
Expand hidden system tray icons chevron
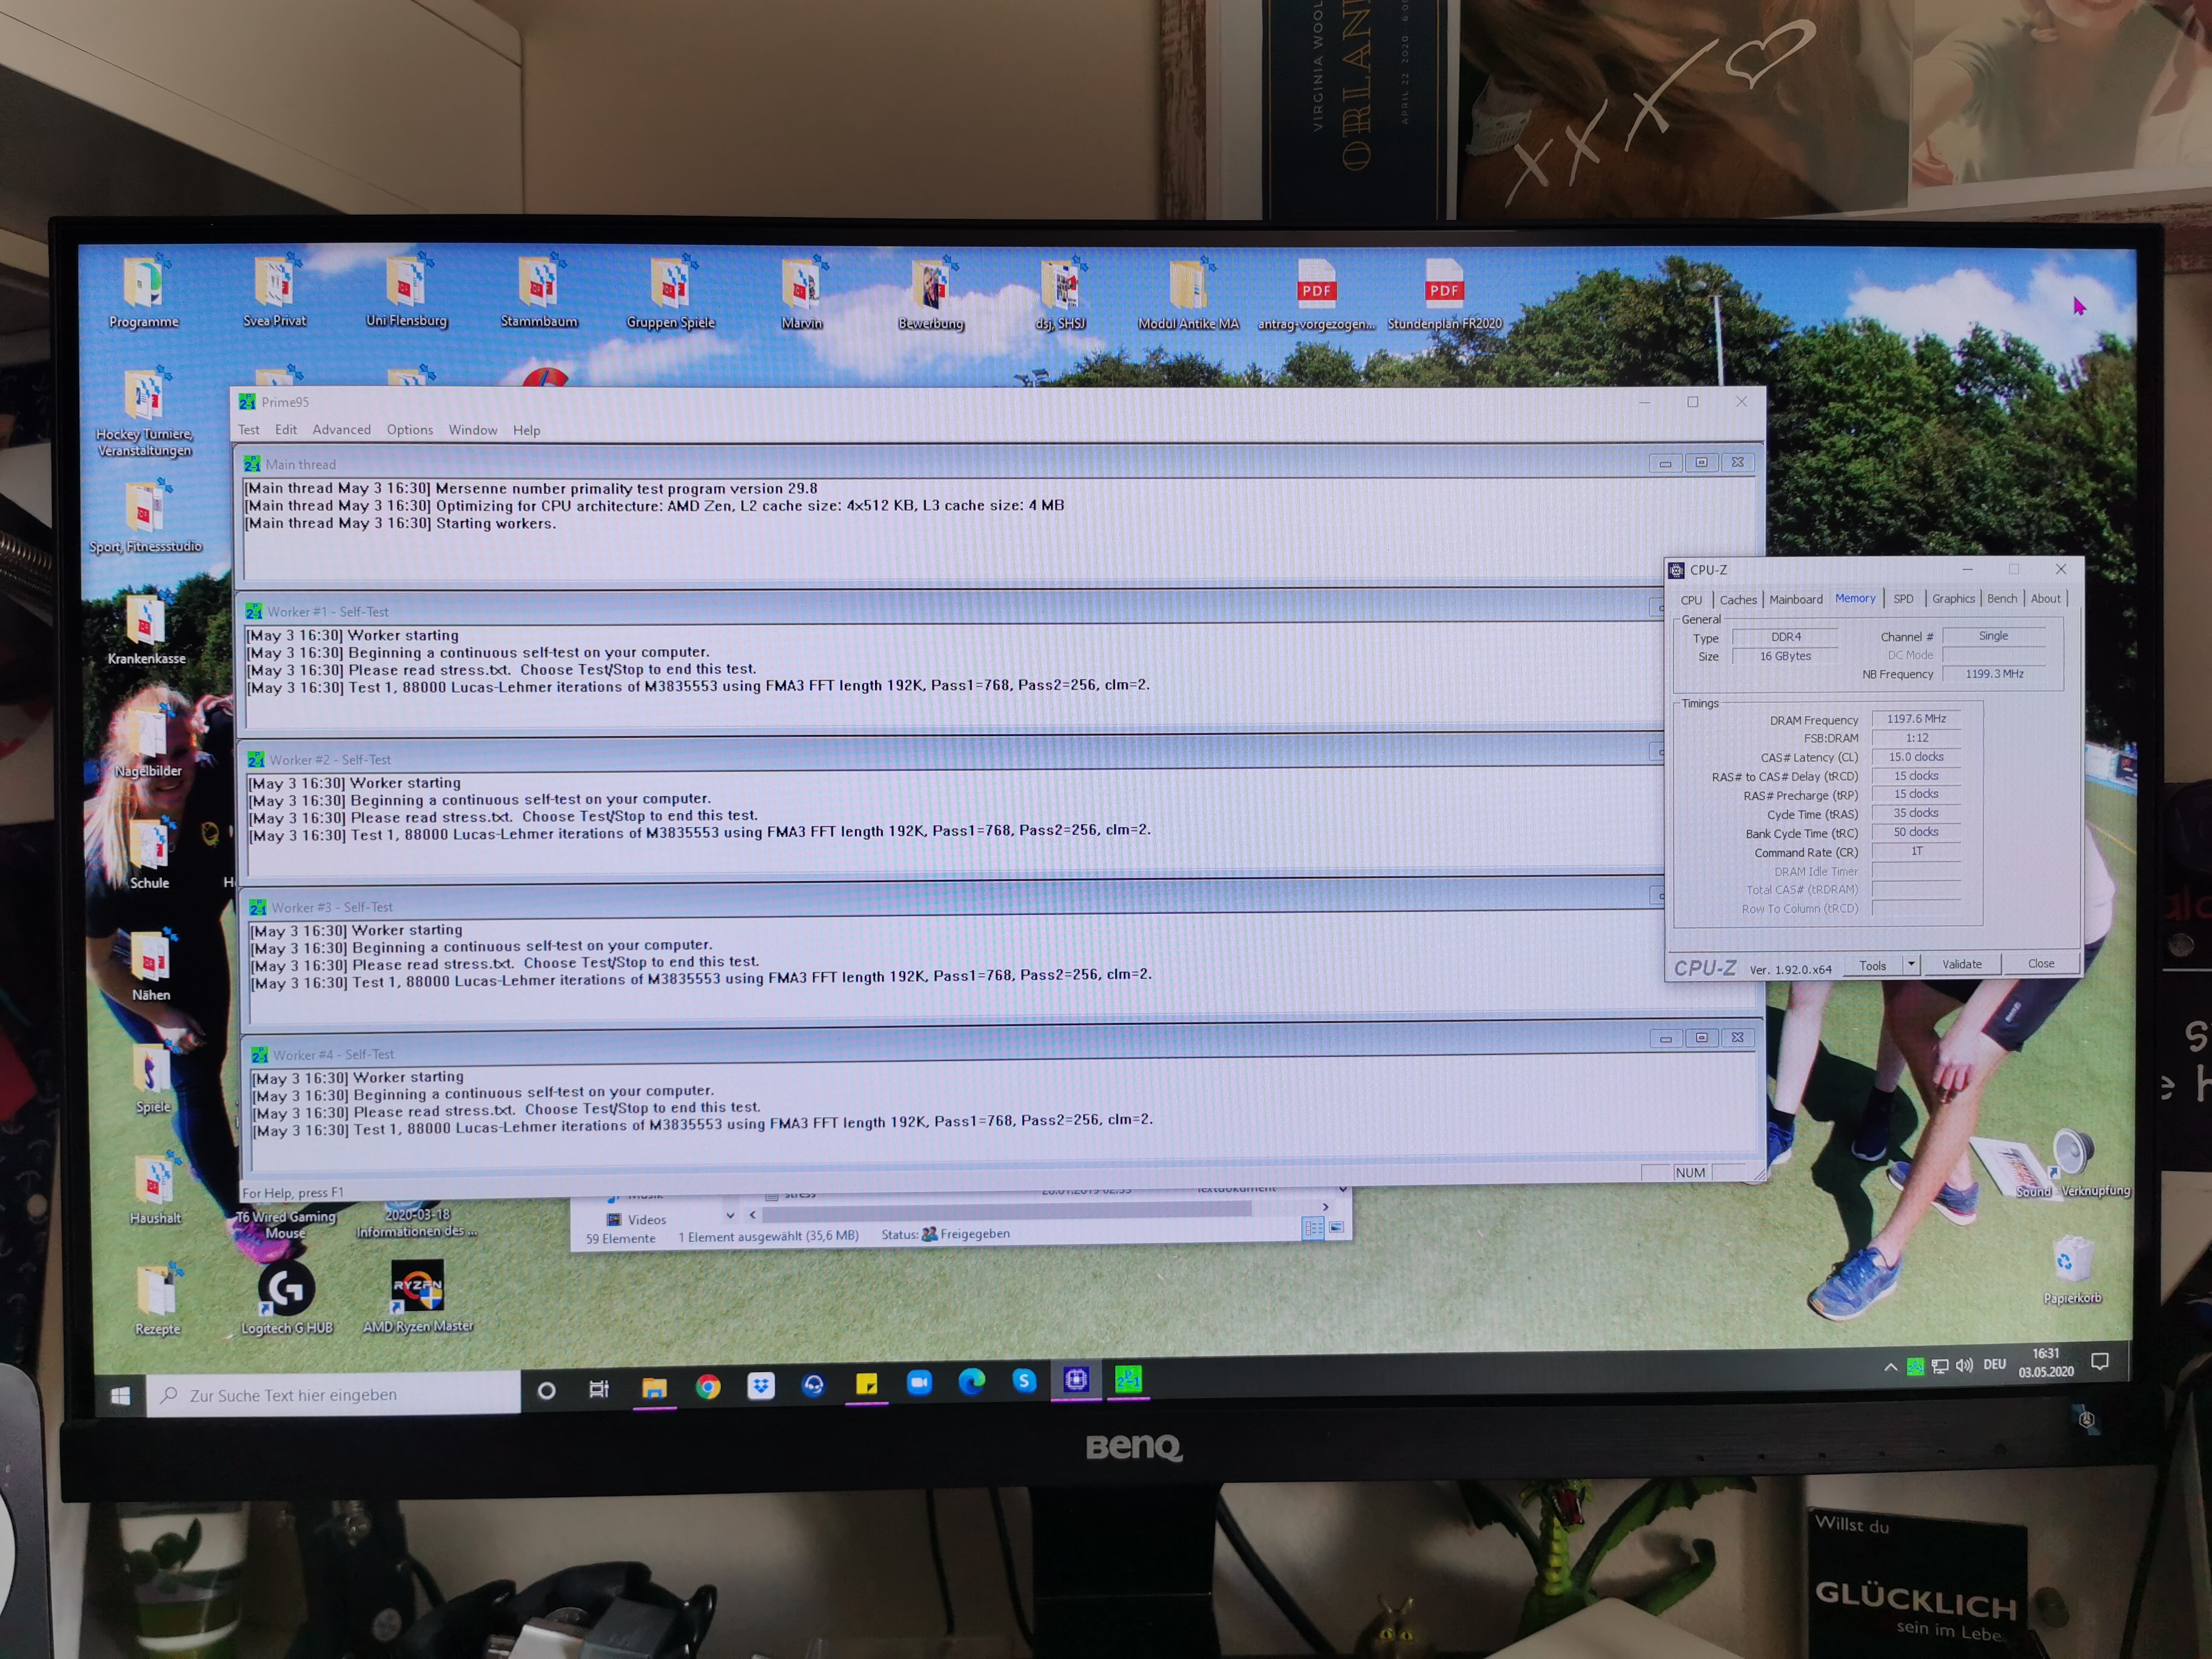click(x=1890, y=1367)
